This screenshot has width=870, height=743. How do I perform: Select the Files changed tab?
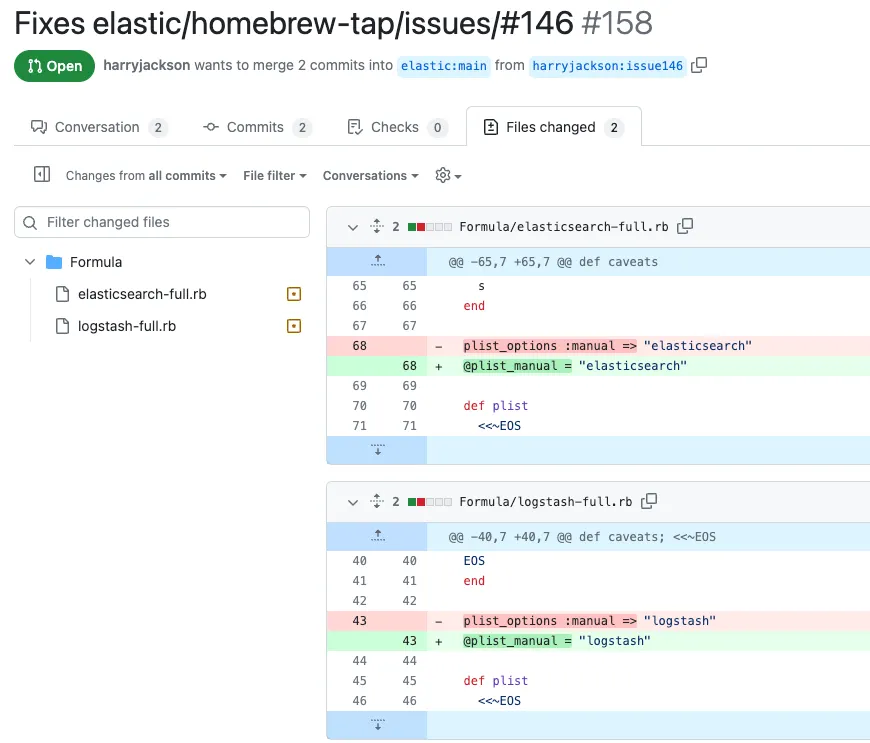pyautogui.click(x=553, y=127)
